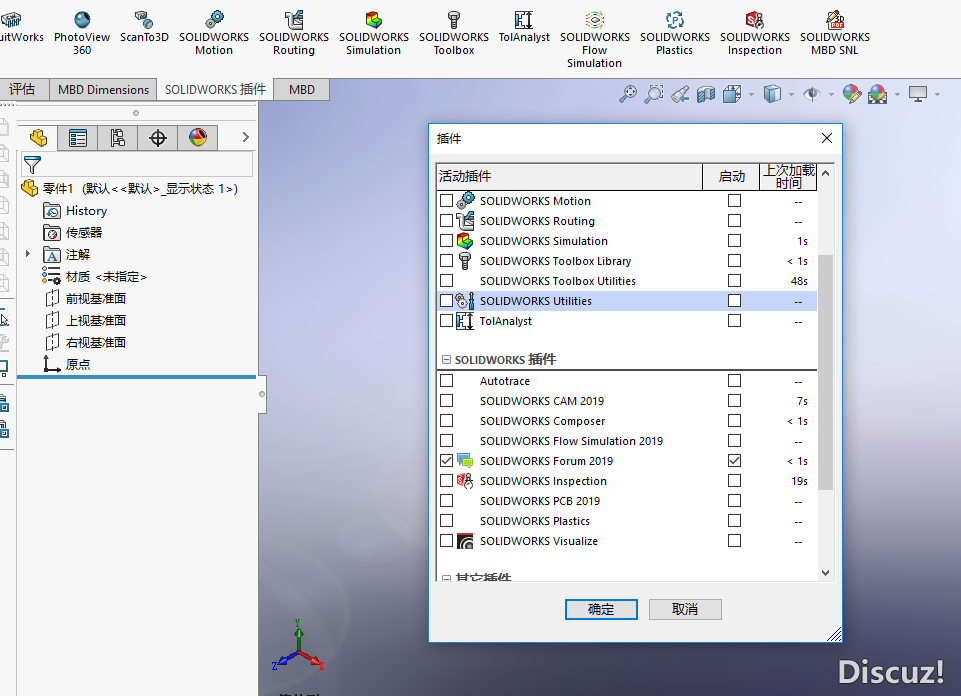Select the 传感器 tree item
Viewport: 961px width, 696px height.
pos(73,233)
